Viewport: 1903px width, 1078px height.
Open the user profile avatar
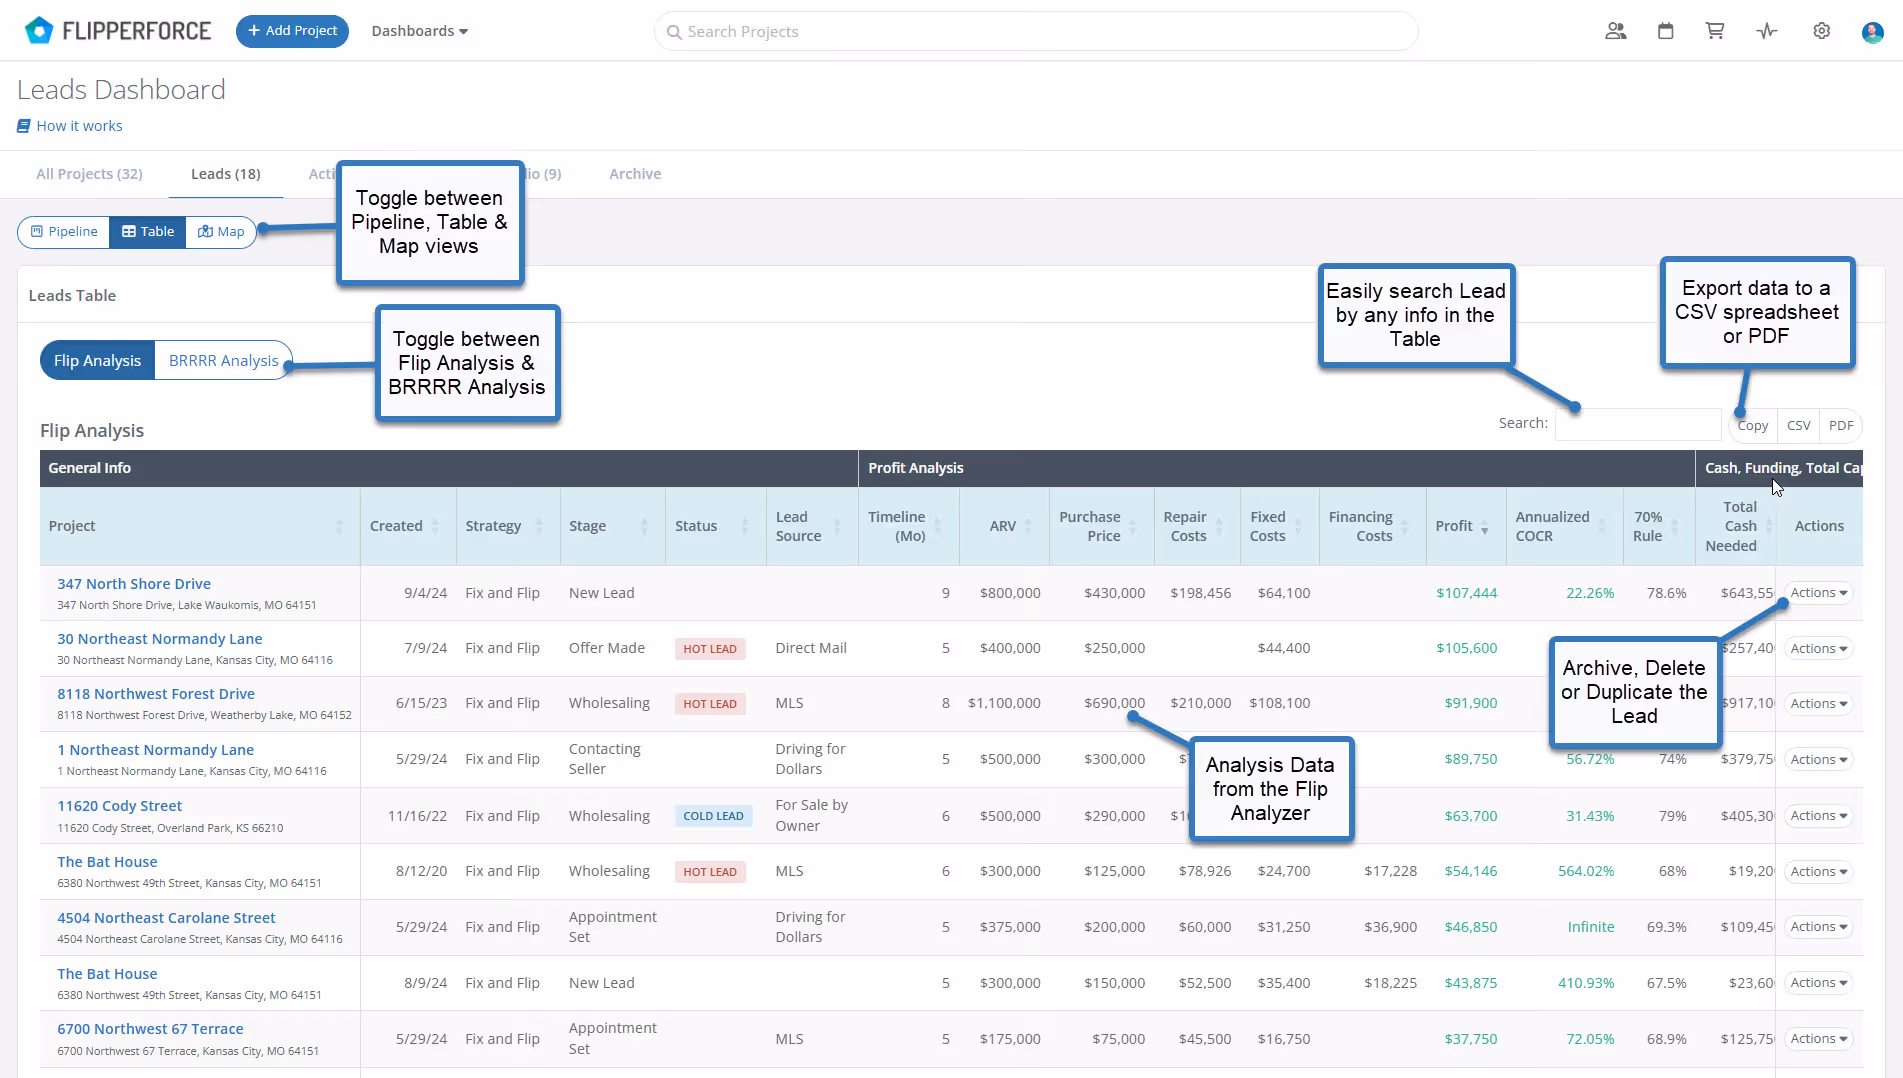coord(1872,32)
